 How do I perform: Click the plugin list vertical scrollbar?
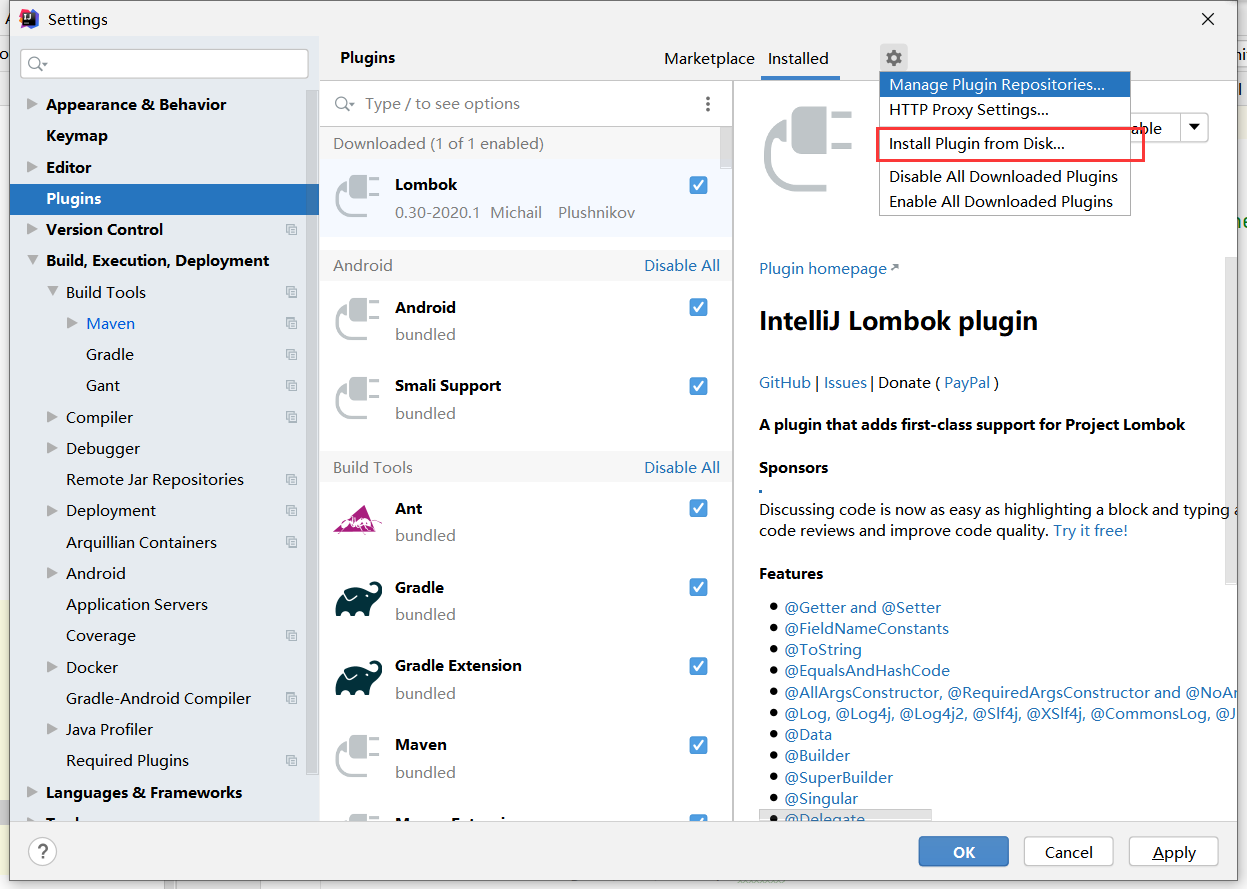[726, 148]
